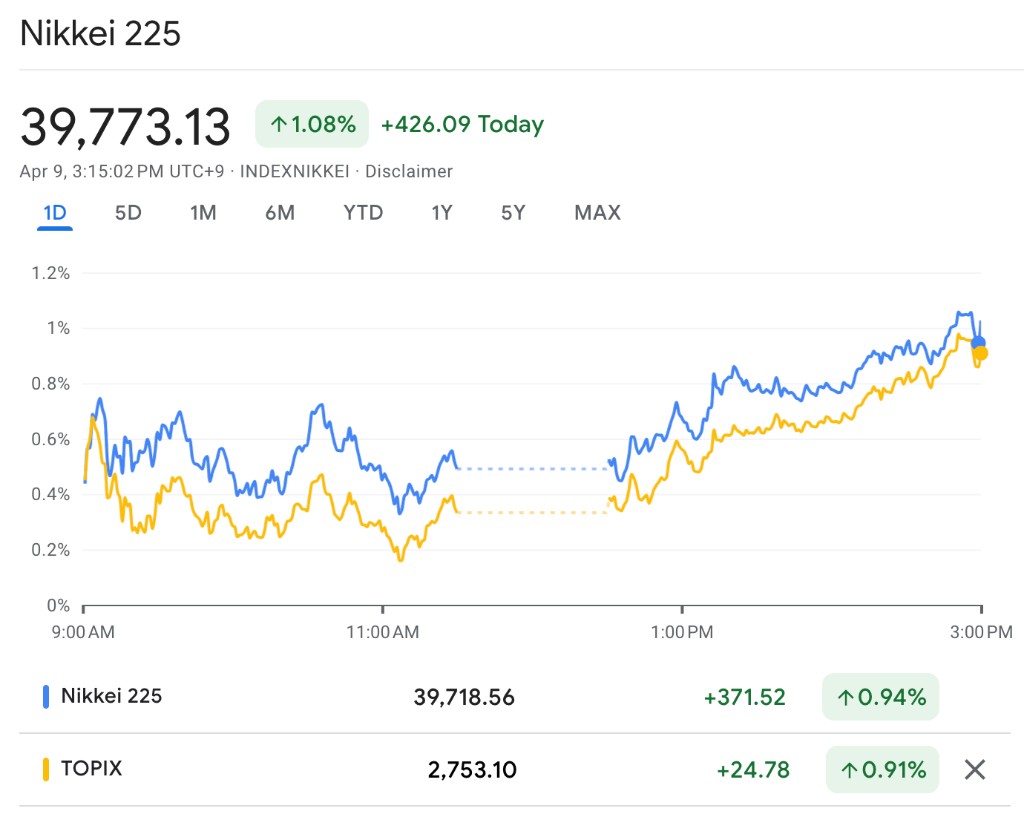Switch to the 1M time range tab
This screenshot has height=823, width=1024.
tap(203, 212)
